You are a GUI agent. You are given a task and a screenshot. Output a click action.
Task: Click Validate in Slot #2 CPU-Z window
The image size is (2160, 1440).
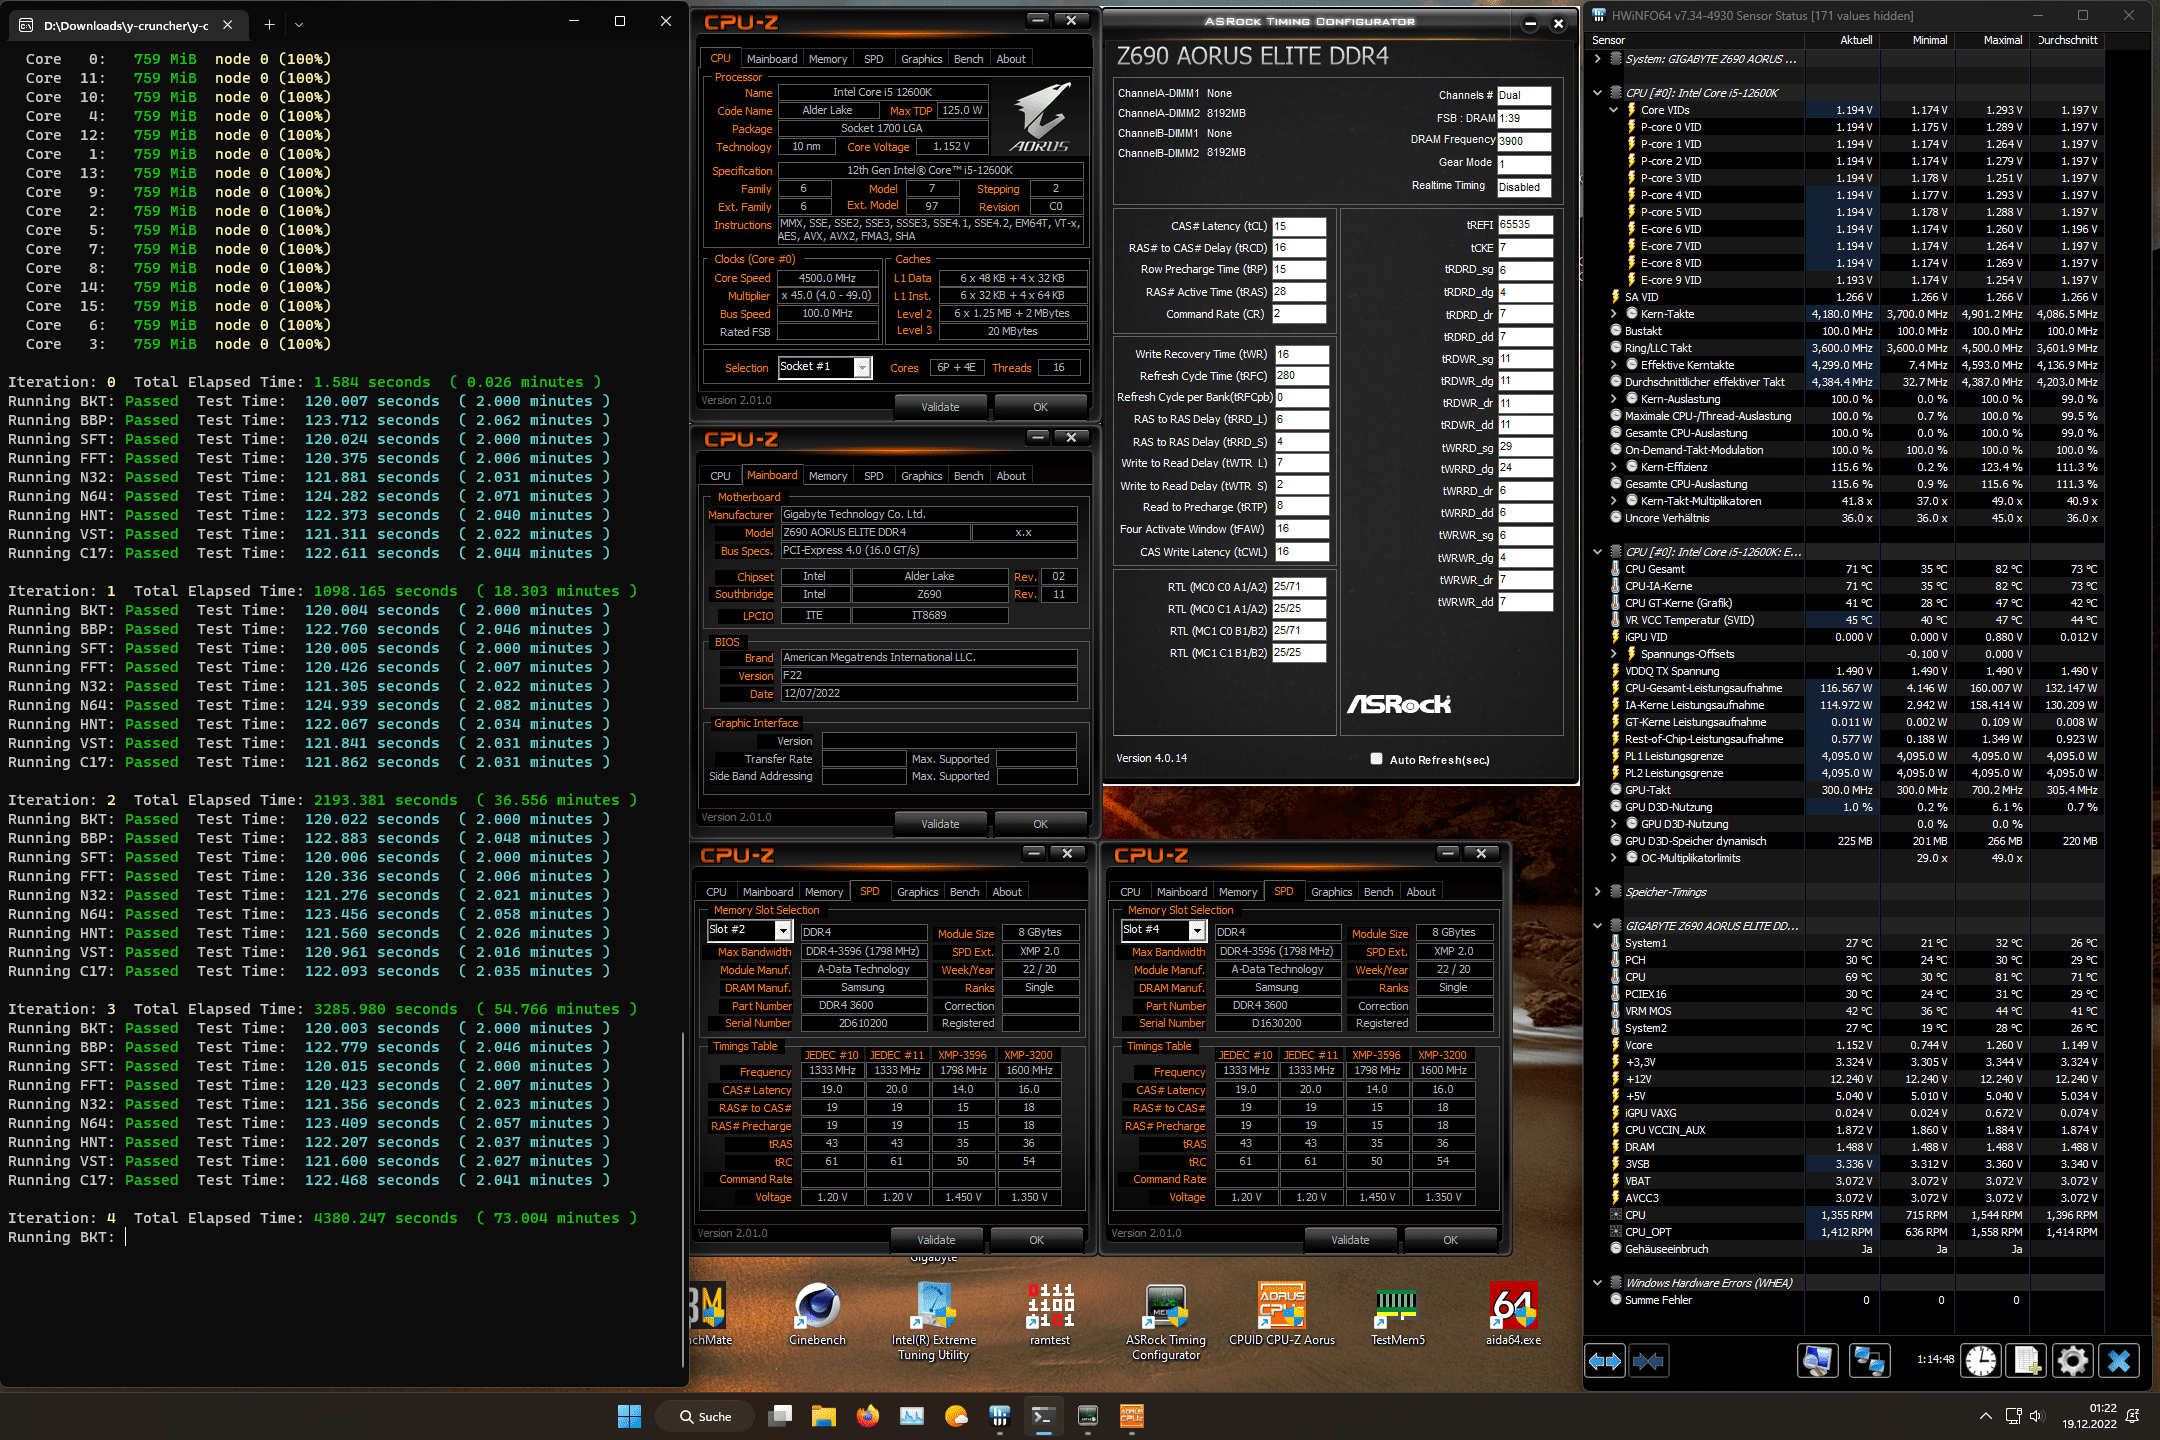(936, 1240)
